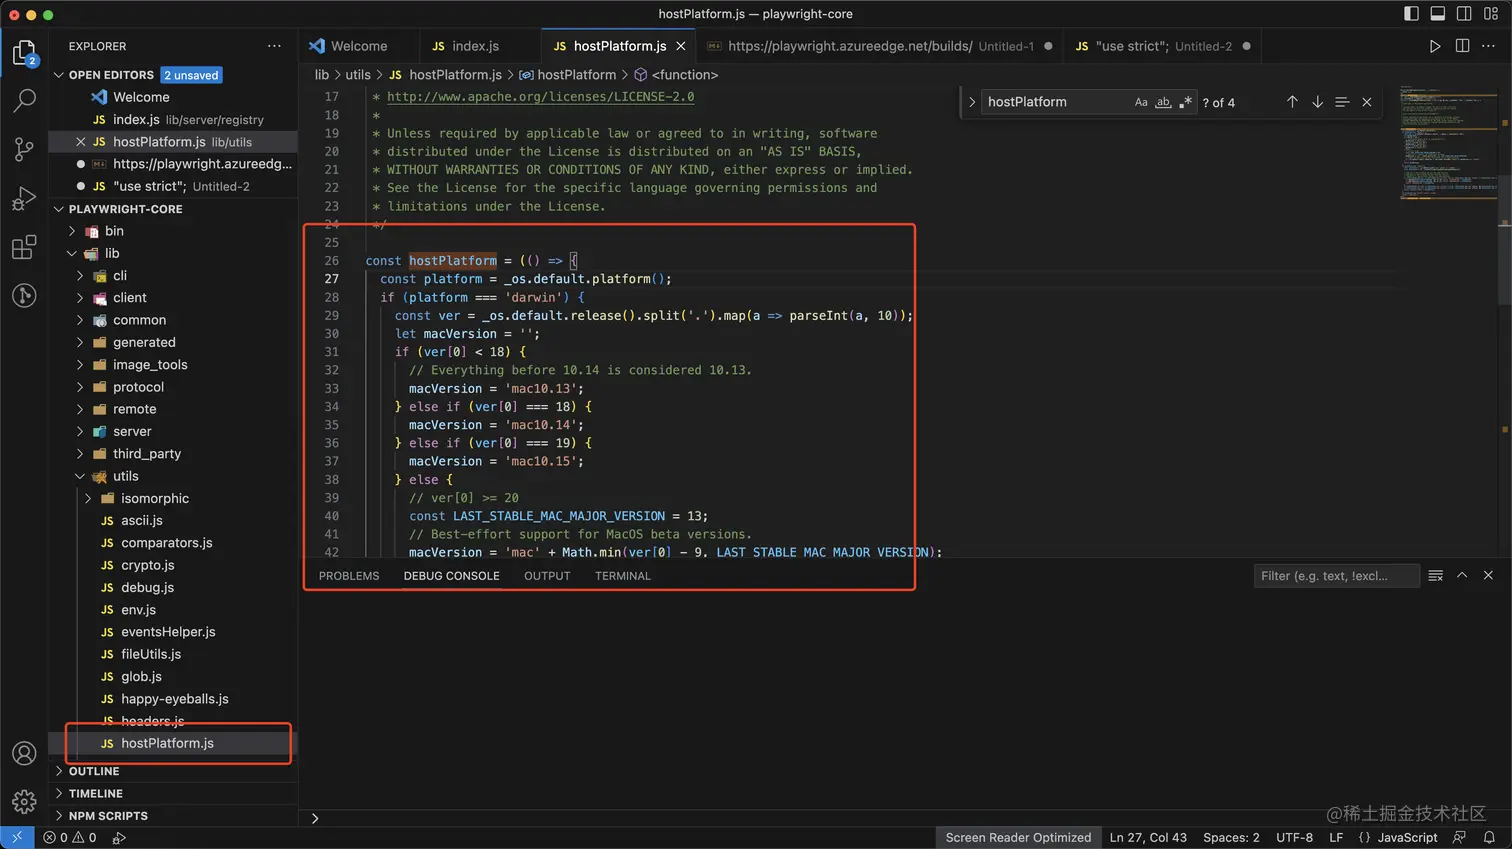Close hostPlatform.js in Open Editors list
Screen dimensions: 1512x849
[81, 142]
